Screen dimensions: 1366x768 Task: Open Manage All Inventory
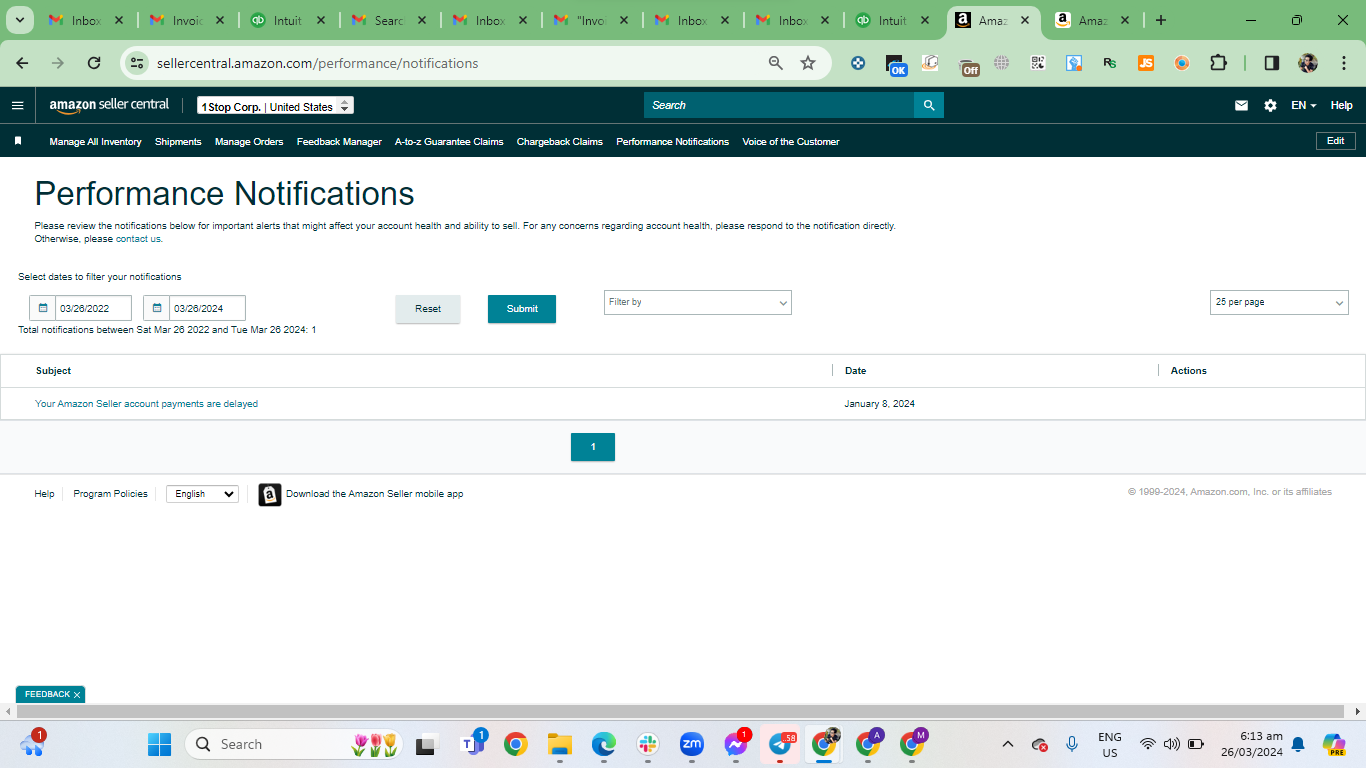click(x=95, y=142)
